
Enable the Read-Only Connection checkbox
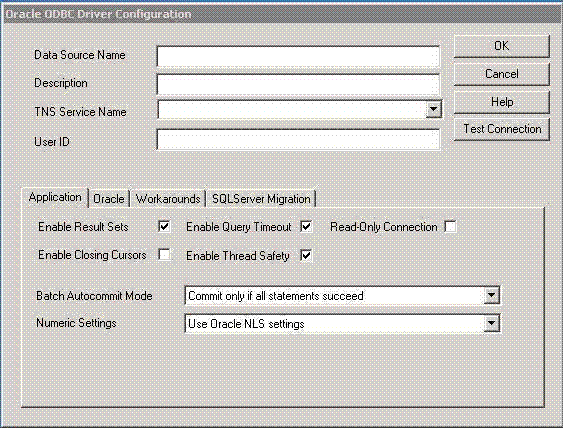(x=450, y=227)
